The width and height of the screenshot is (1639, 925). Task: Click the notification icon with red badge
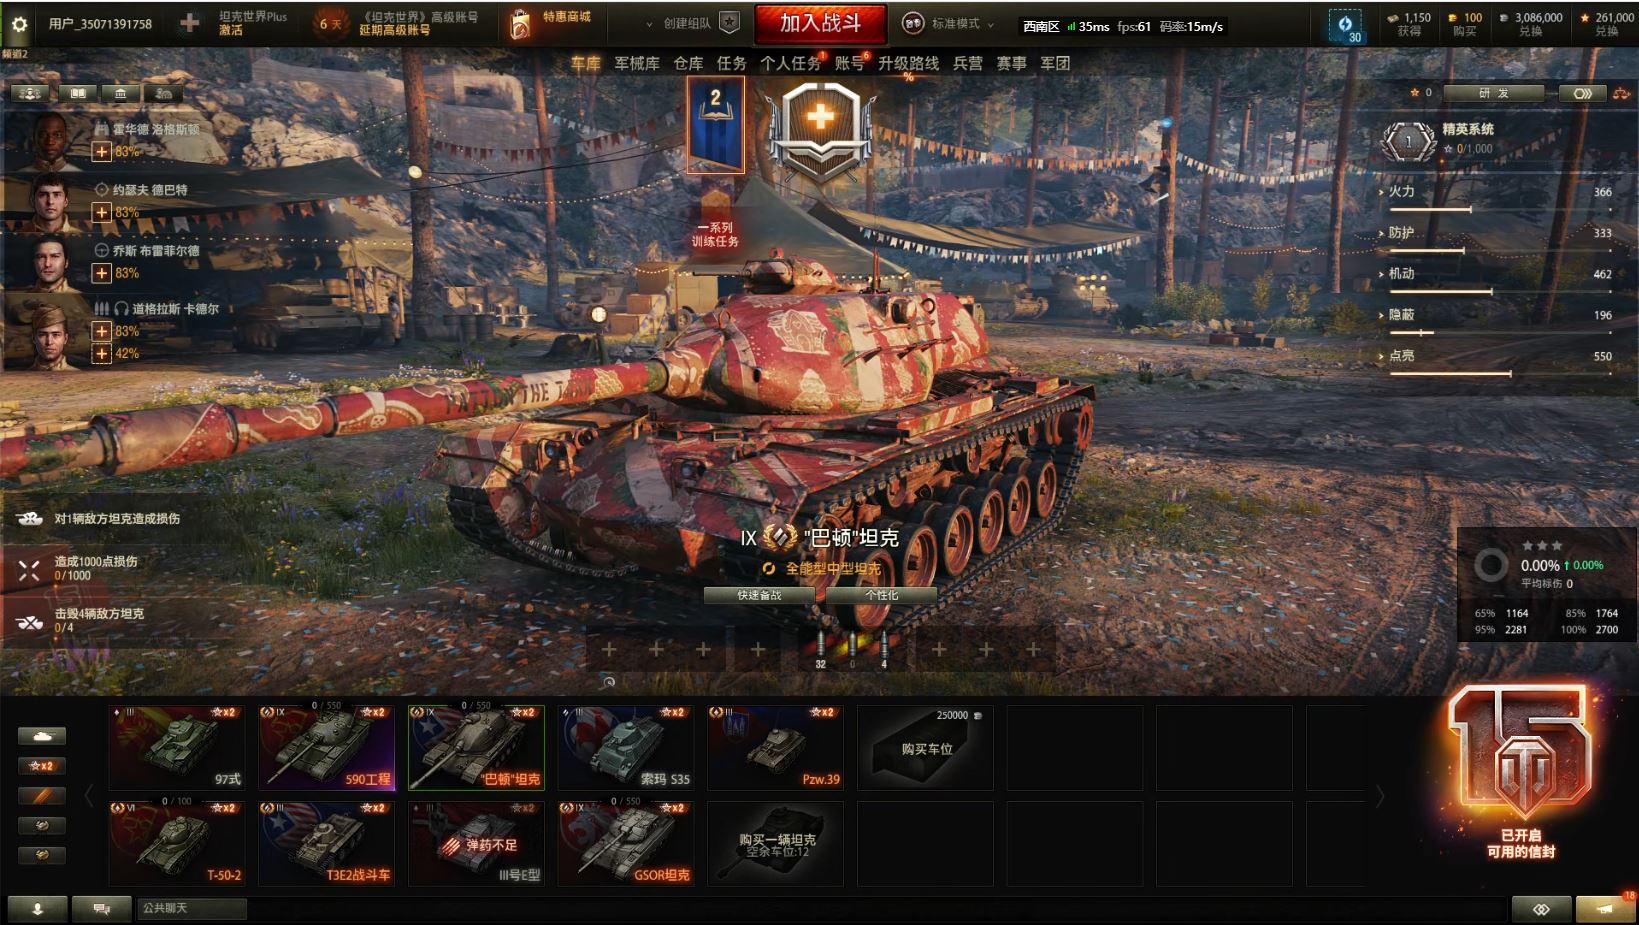tap(1604, 909)
